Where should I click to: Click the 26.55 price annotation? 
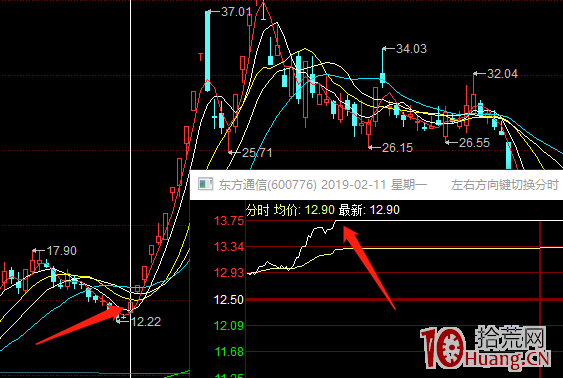tap(474, 143)
